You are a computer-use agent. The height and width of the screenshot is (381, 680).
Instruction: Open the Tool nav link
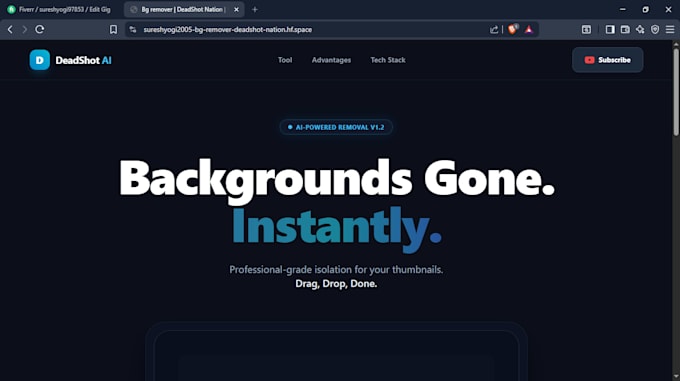coord(285,60)
